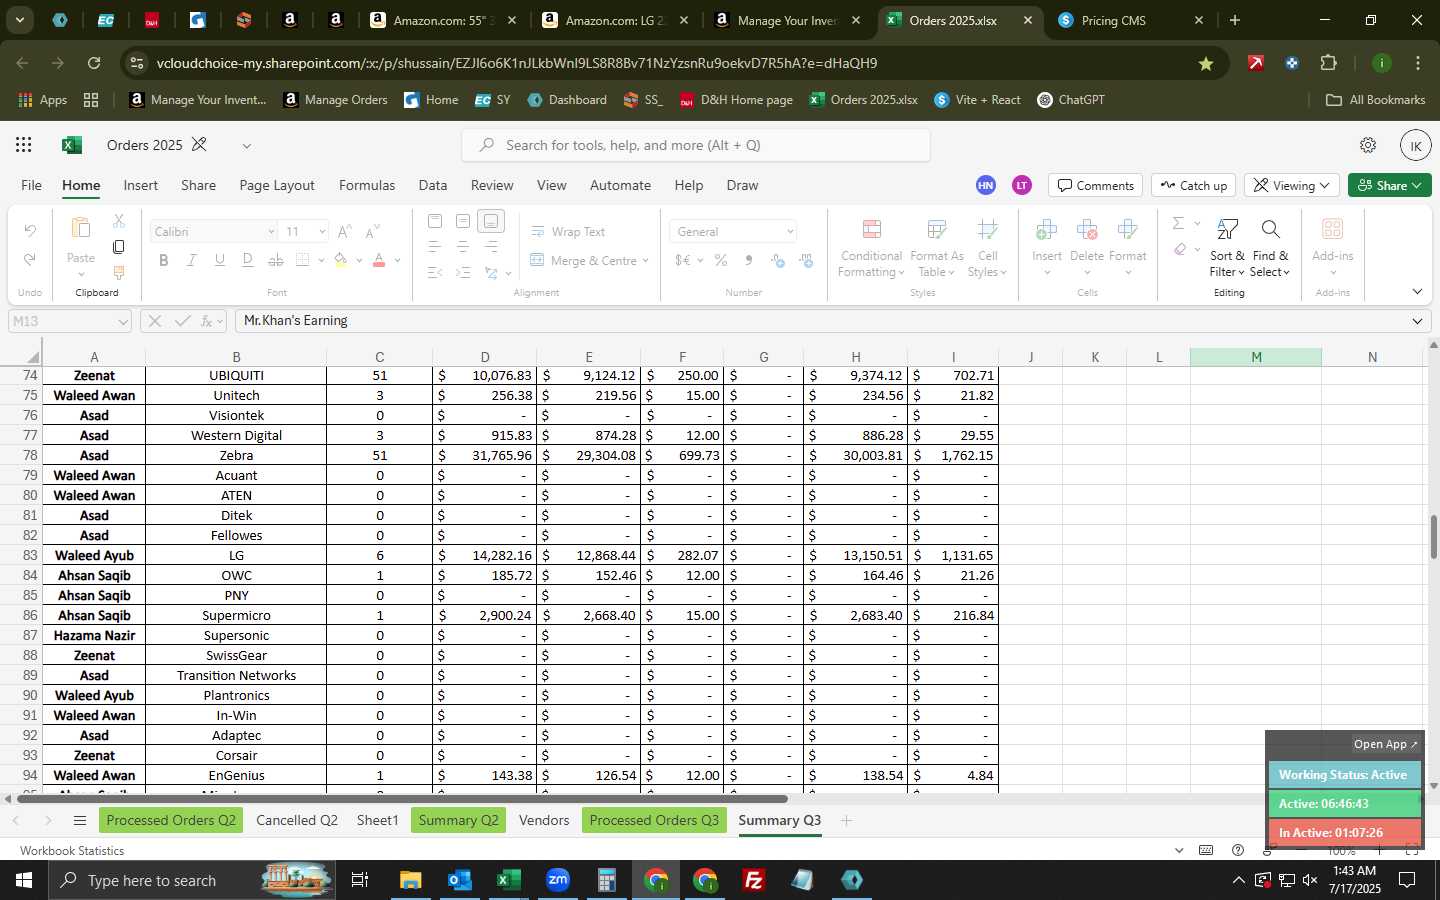Viewport: 1440px width, 900px height.
Task: Open the Insert ribbon tab
Action: tap(141, 185)
